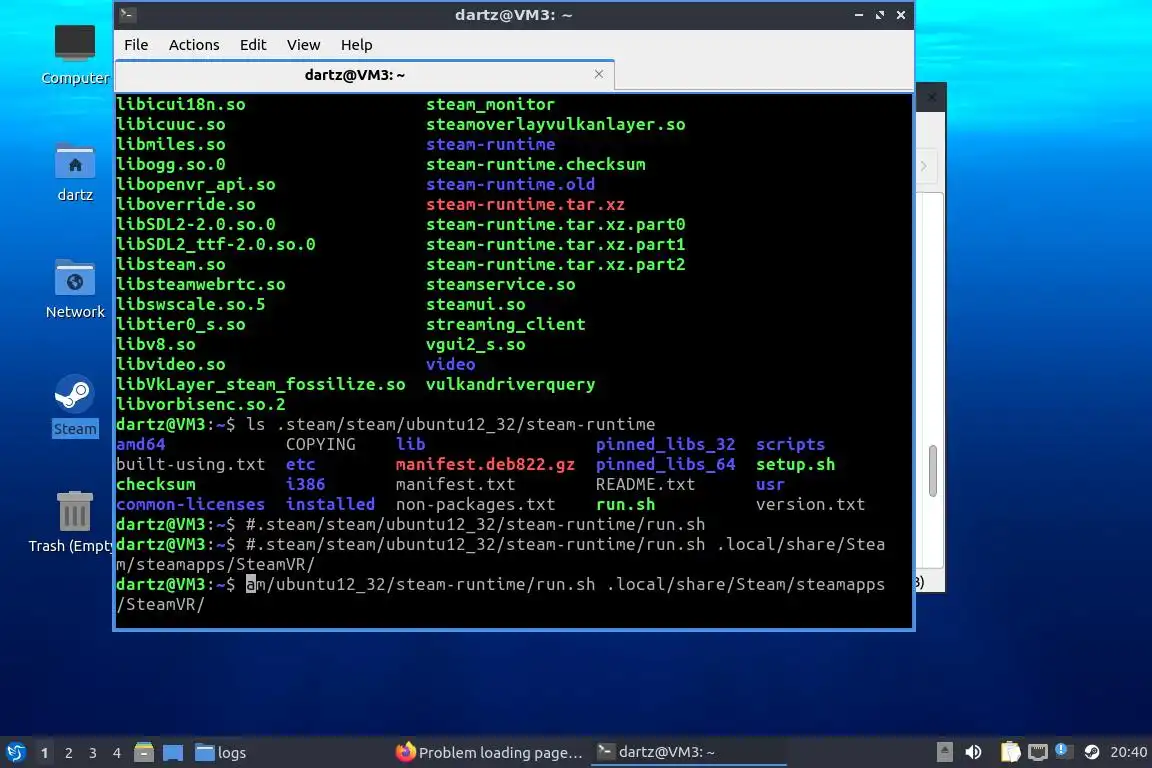Click the manifest.deb822.gz filename
This screenshot has width=1152, height=768.
tap(485, 464)
